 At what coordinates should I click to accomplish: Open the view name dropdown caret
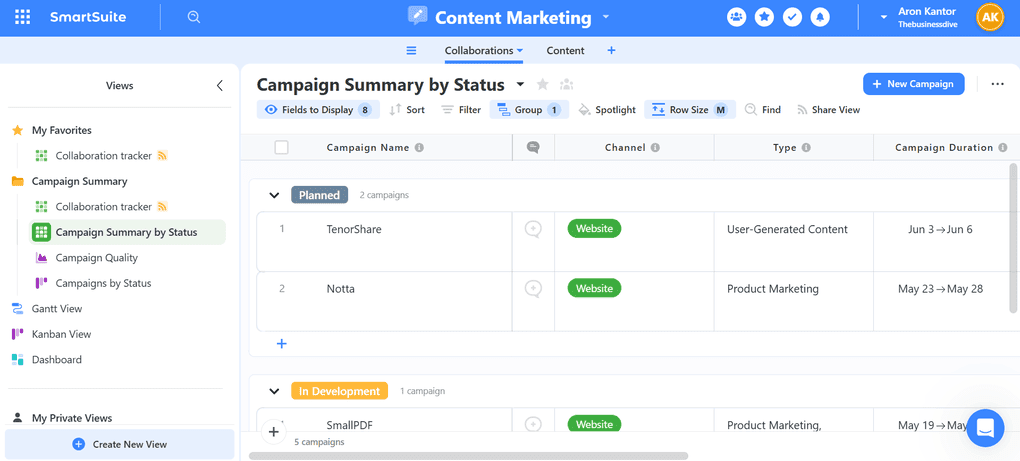pyautogui.click(x=520, y=85)
